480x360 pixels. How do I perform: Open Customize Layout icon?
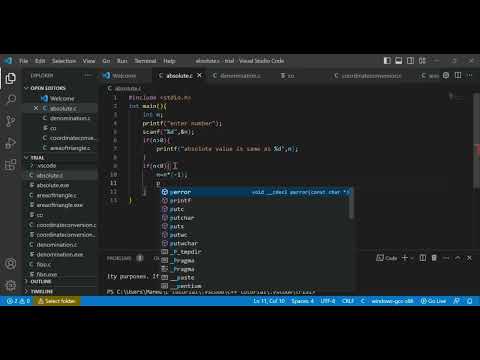[422, 61]
